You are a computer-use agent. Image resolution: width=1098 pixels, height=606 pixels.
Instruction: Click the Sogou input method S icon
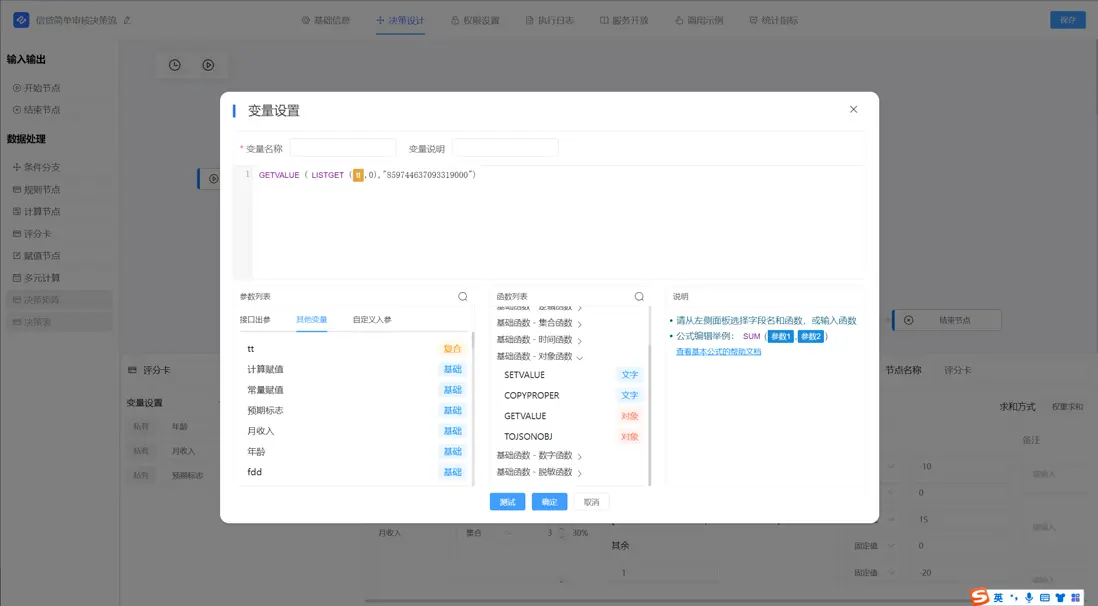click(x=980, y=597)
